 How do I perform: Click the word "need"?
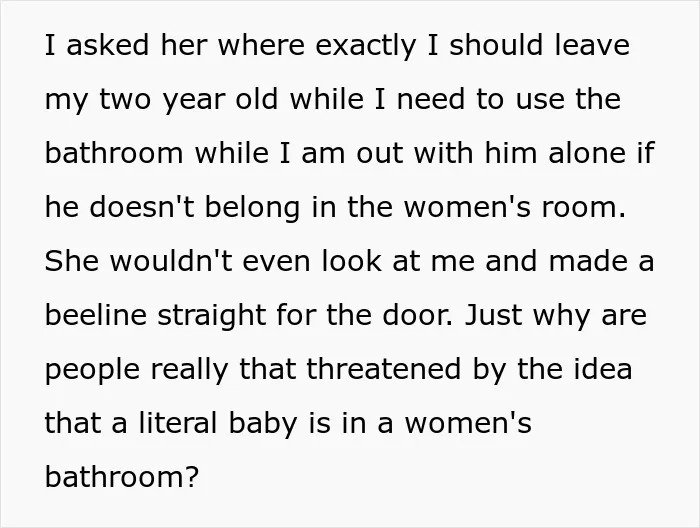[431, 99]
